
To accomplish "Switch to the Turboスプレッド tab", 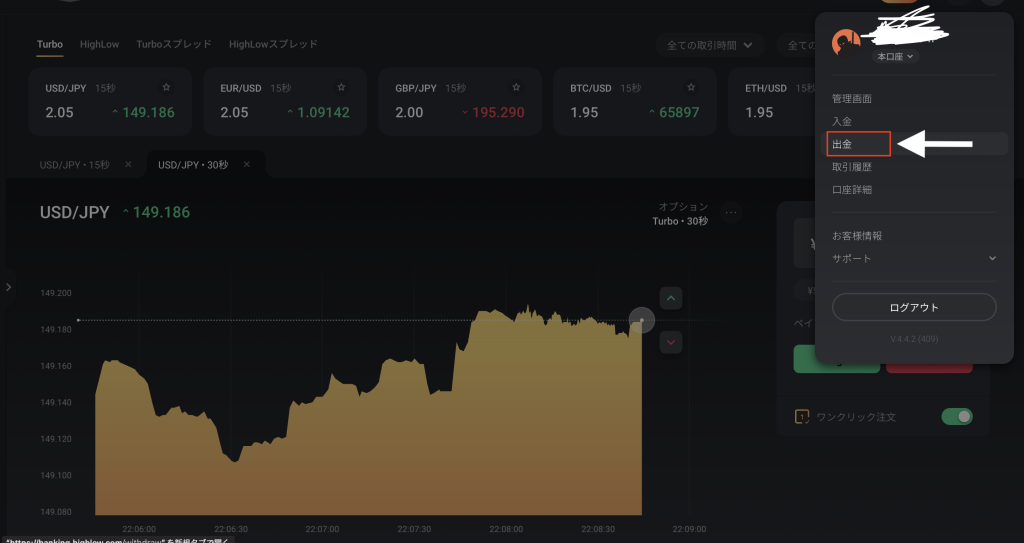I will coord(174,44).
